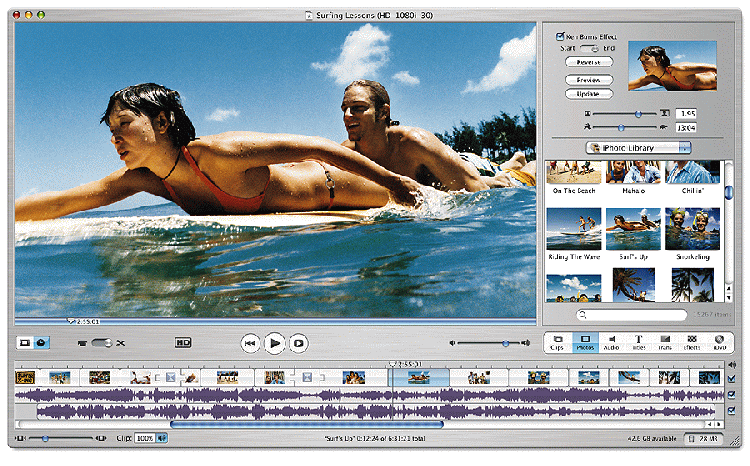The width and height of the screenshot is (750, 466).
Task: Select the Photos pane tab
Action: [585, 343]
